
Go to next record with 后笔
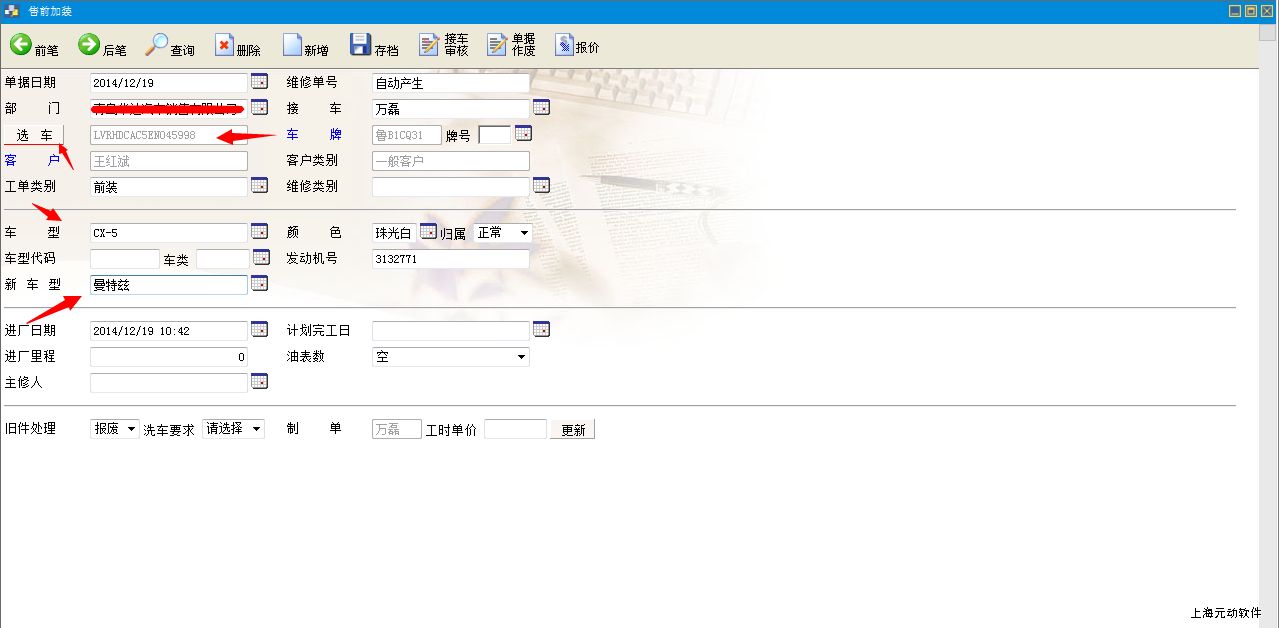pos(102,46)
